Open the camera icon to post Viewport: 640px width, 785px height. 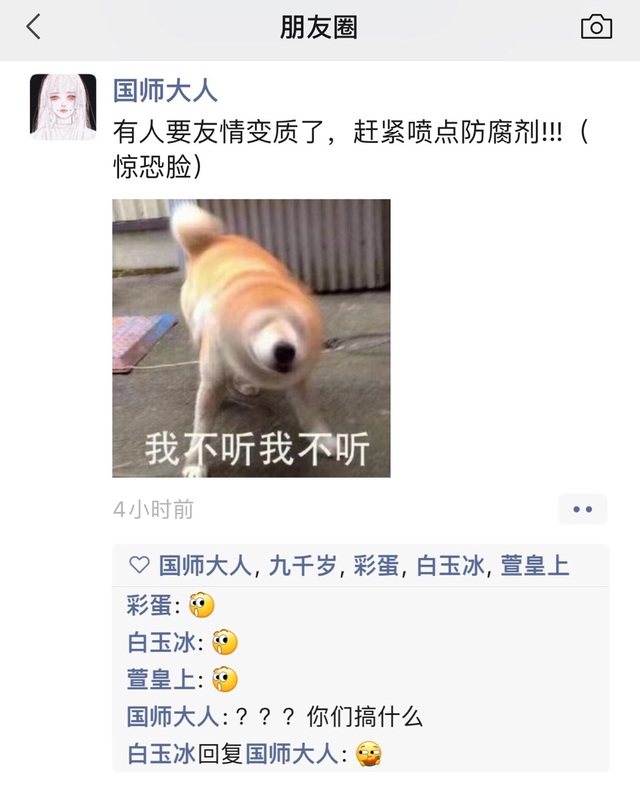596,26
